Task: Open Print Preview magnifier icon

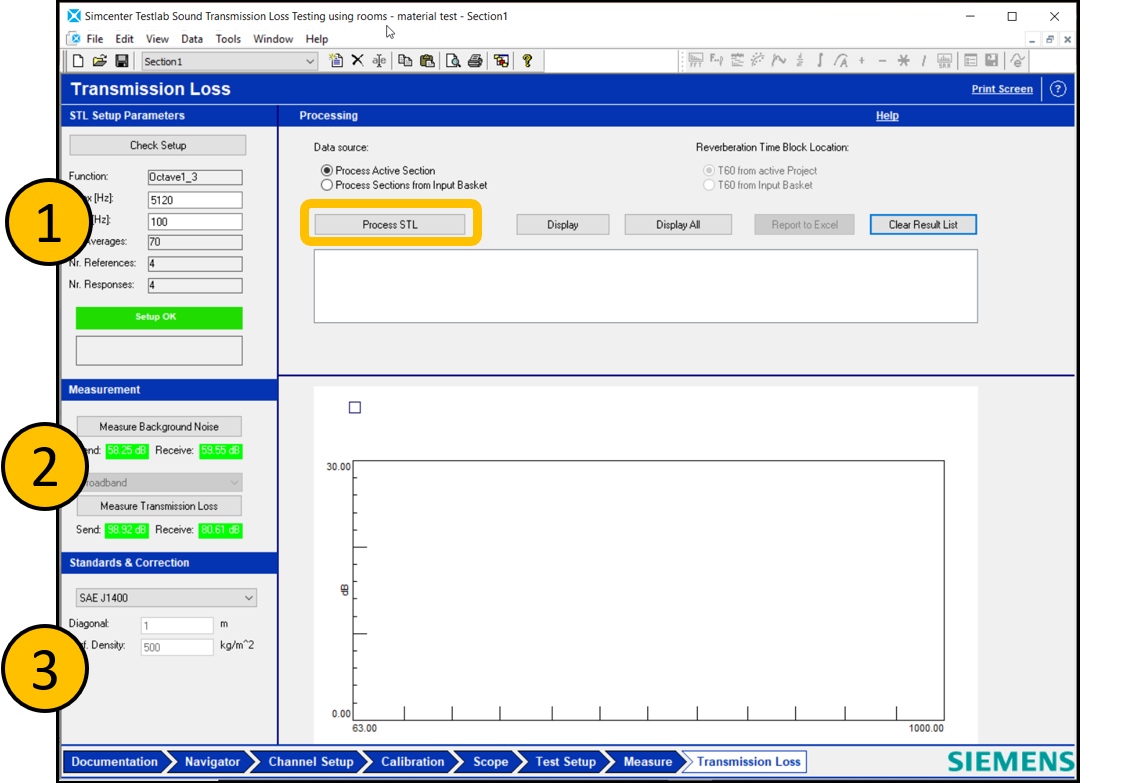Action: point(453,61)
